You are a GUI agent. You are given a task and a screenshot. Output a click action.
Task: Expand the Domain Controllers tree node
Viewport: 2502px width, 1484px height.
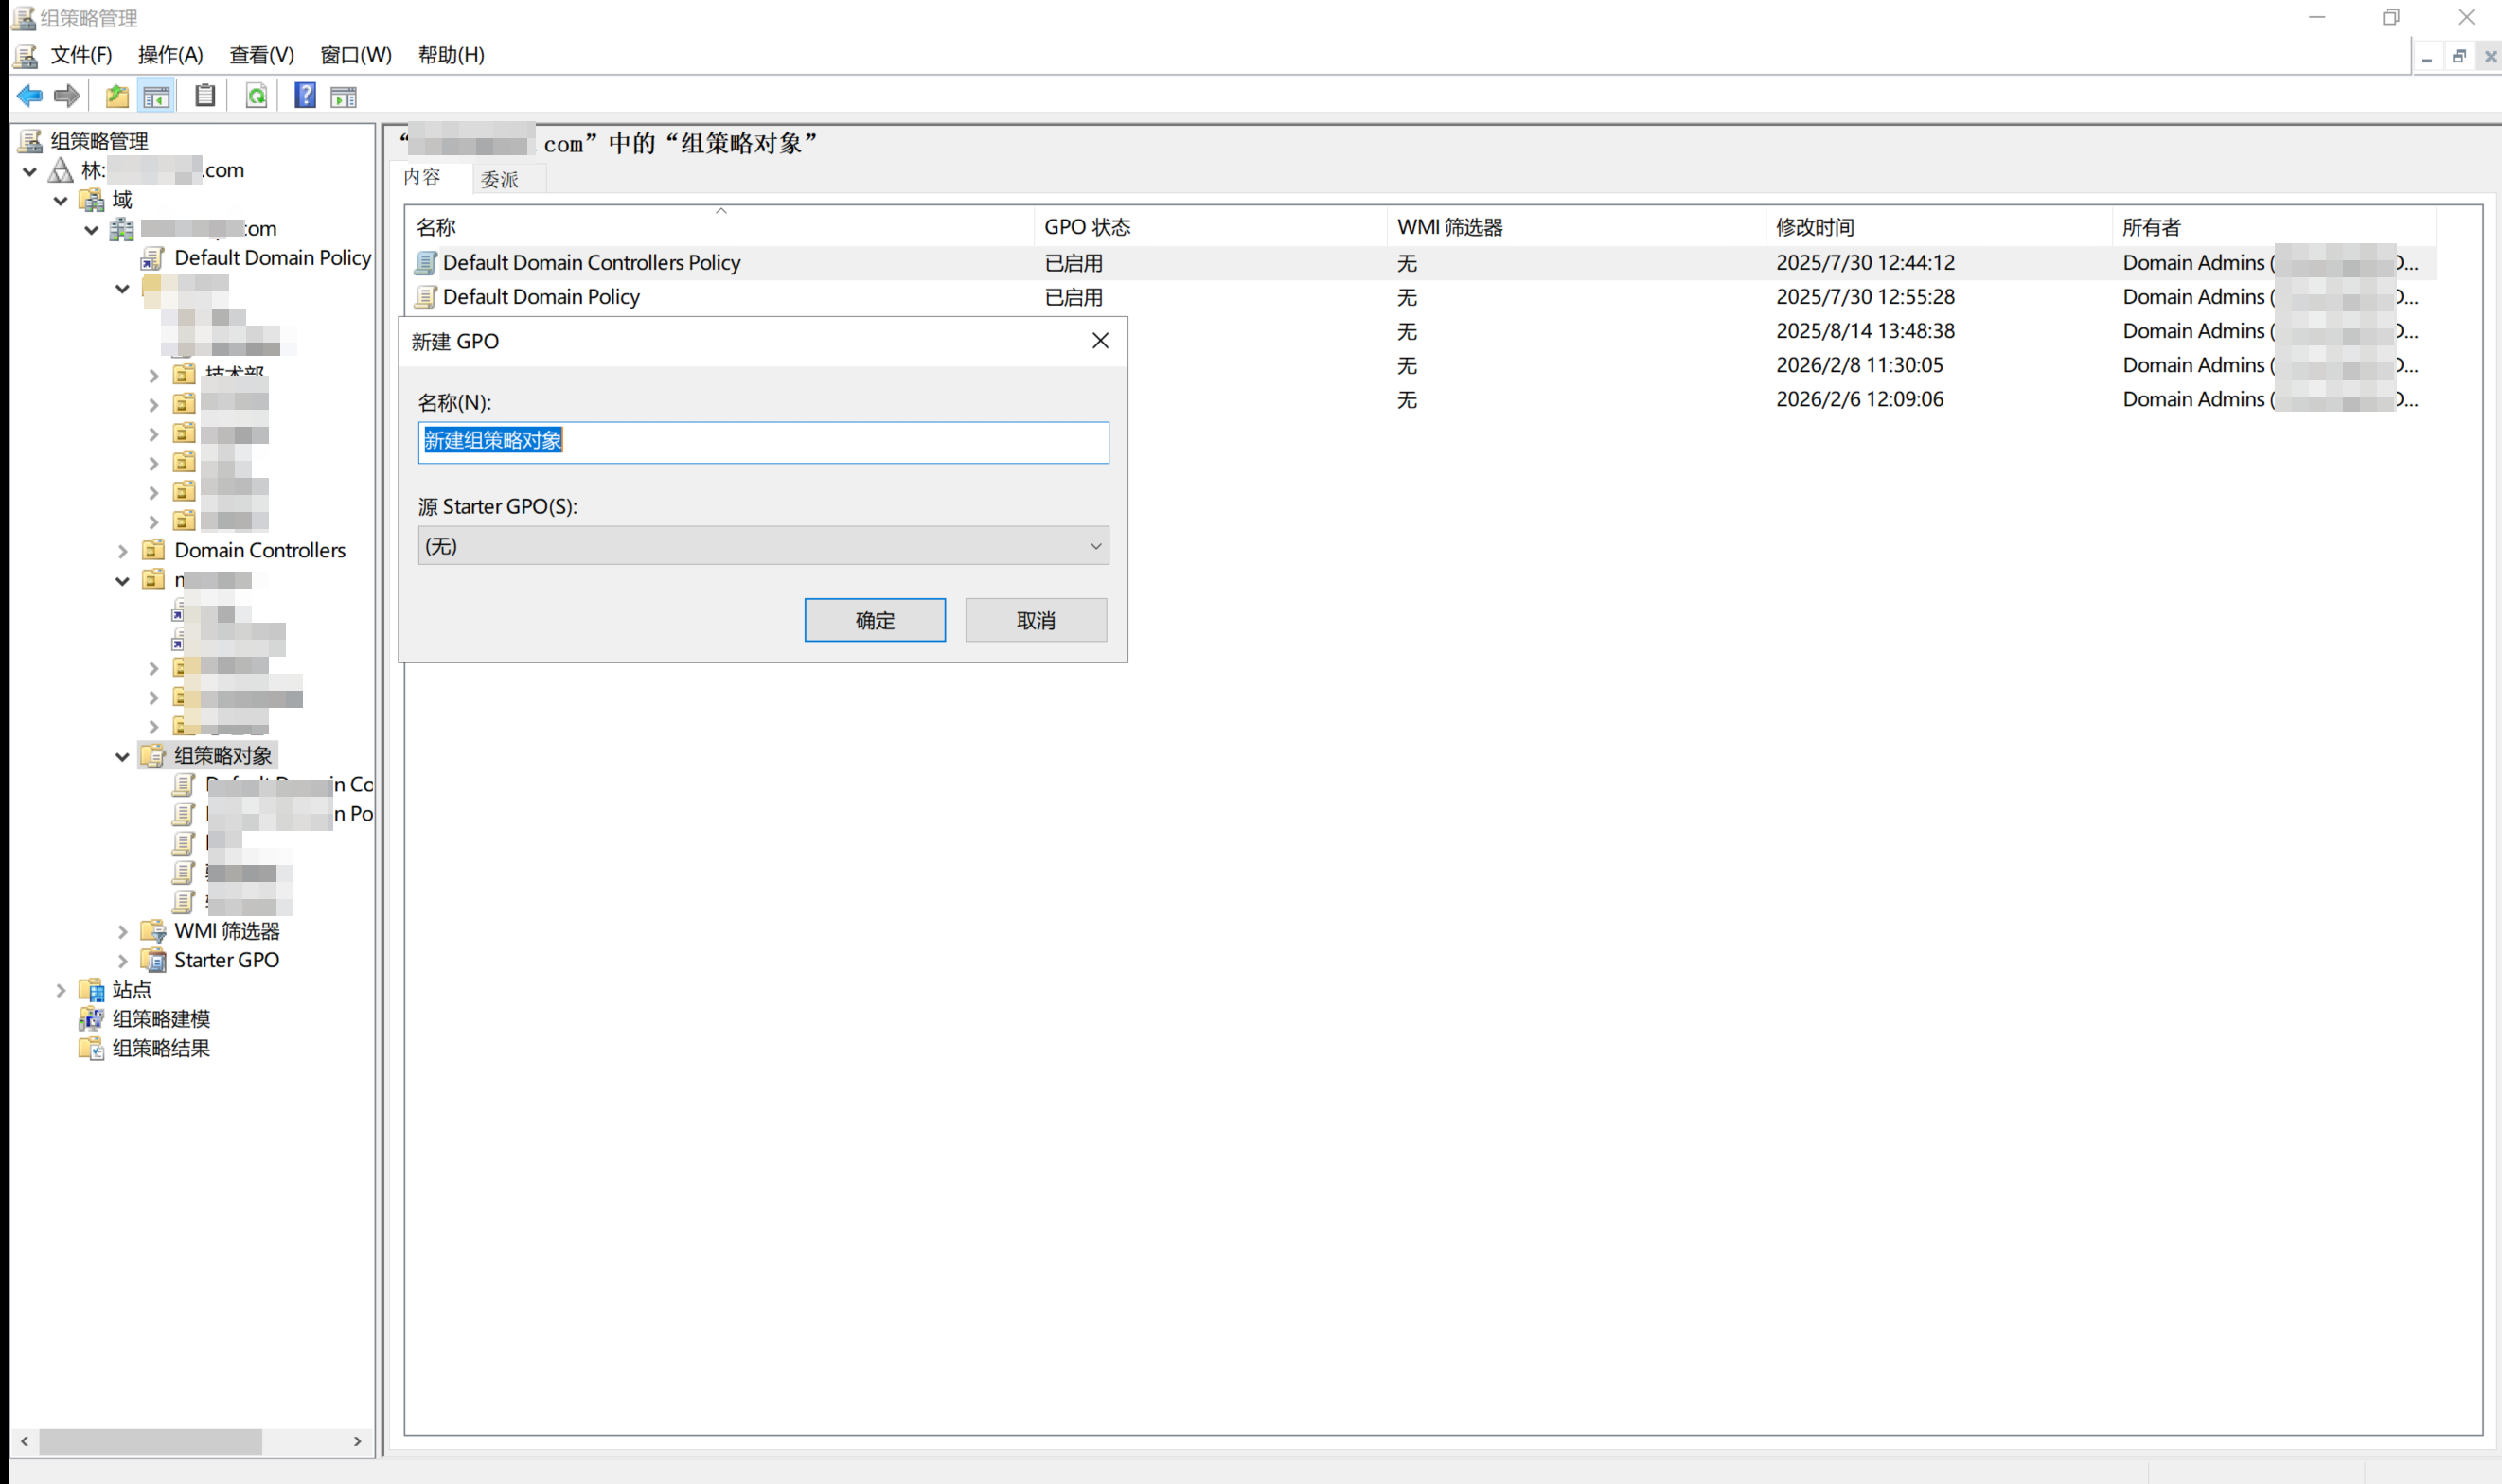pos(122,551)
